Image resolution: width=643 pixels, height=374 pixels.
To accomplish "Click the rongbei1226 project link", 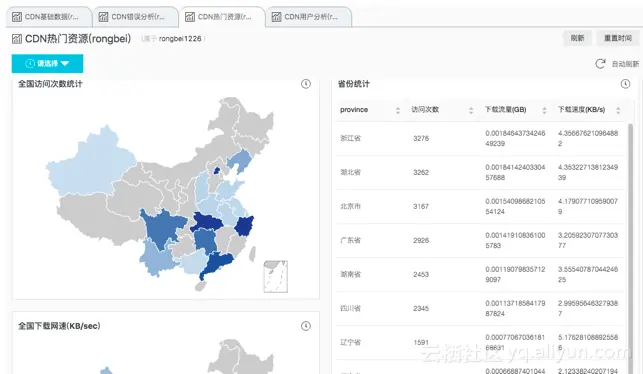I will tap(180, 39).
